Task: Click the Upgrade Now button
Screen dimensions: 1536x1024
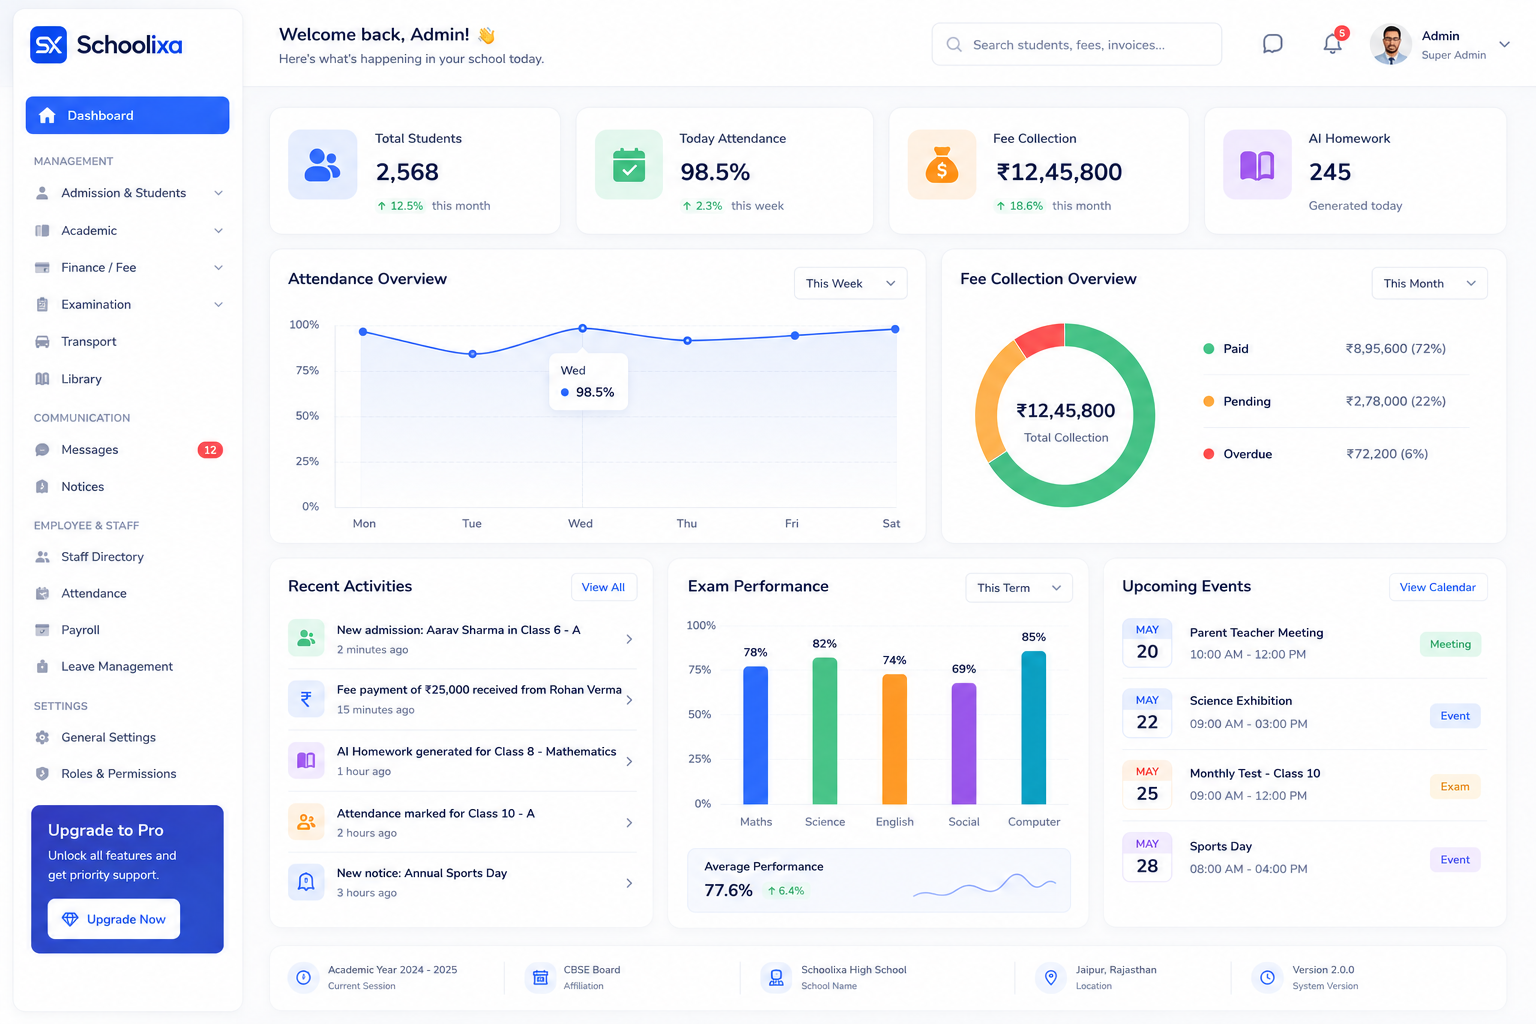Action: [x=114, y=919]
